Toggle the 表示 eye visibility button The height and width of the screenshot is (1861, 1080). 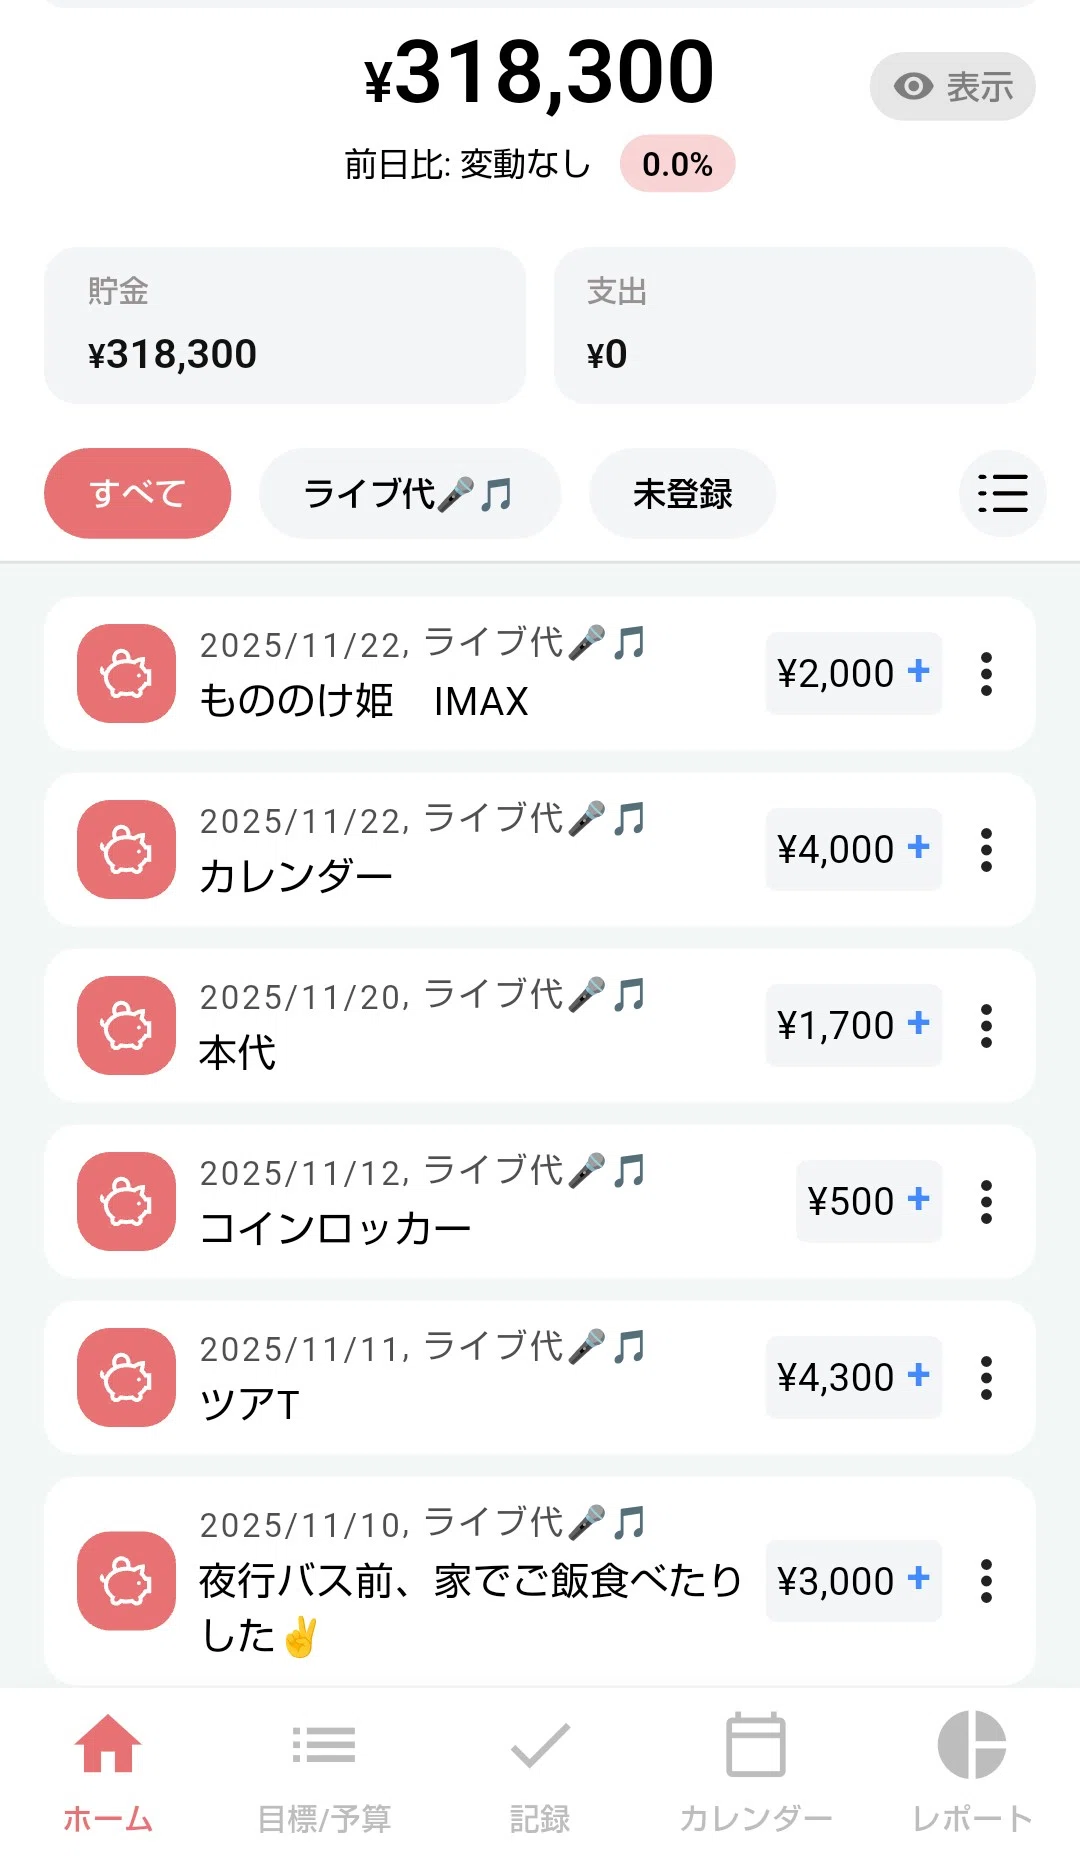(952, 86)
